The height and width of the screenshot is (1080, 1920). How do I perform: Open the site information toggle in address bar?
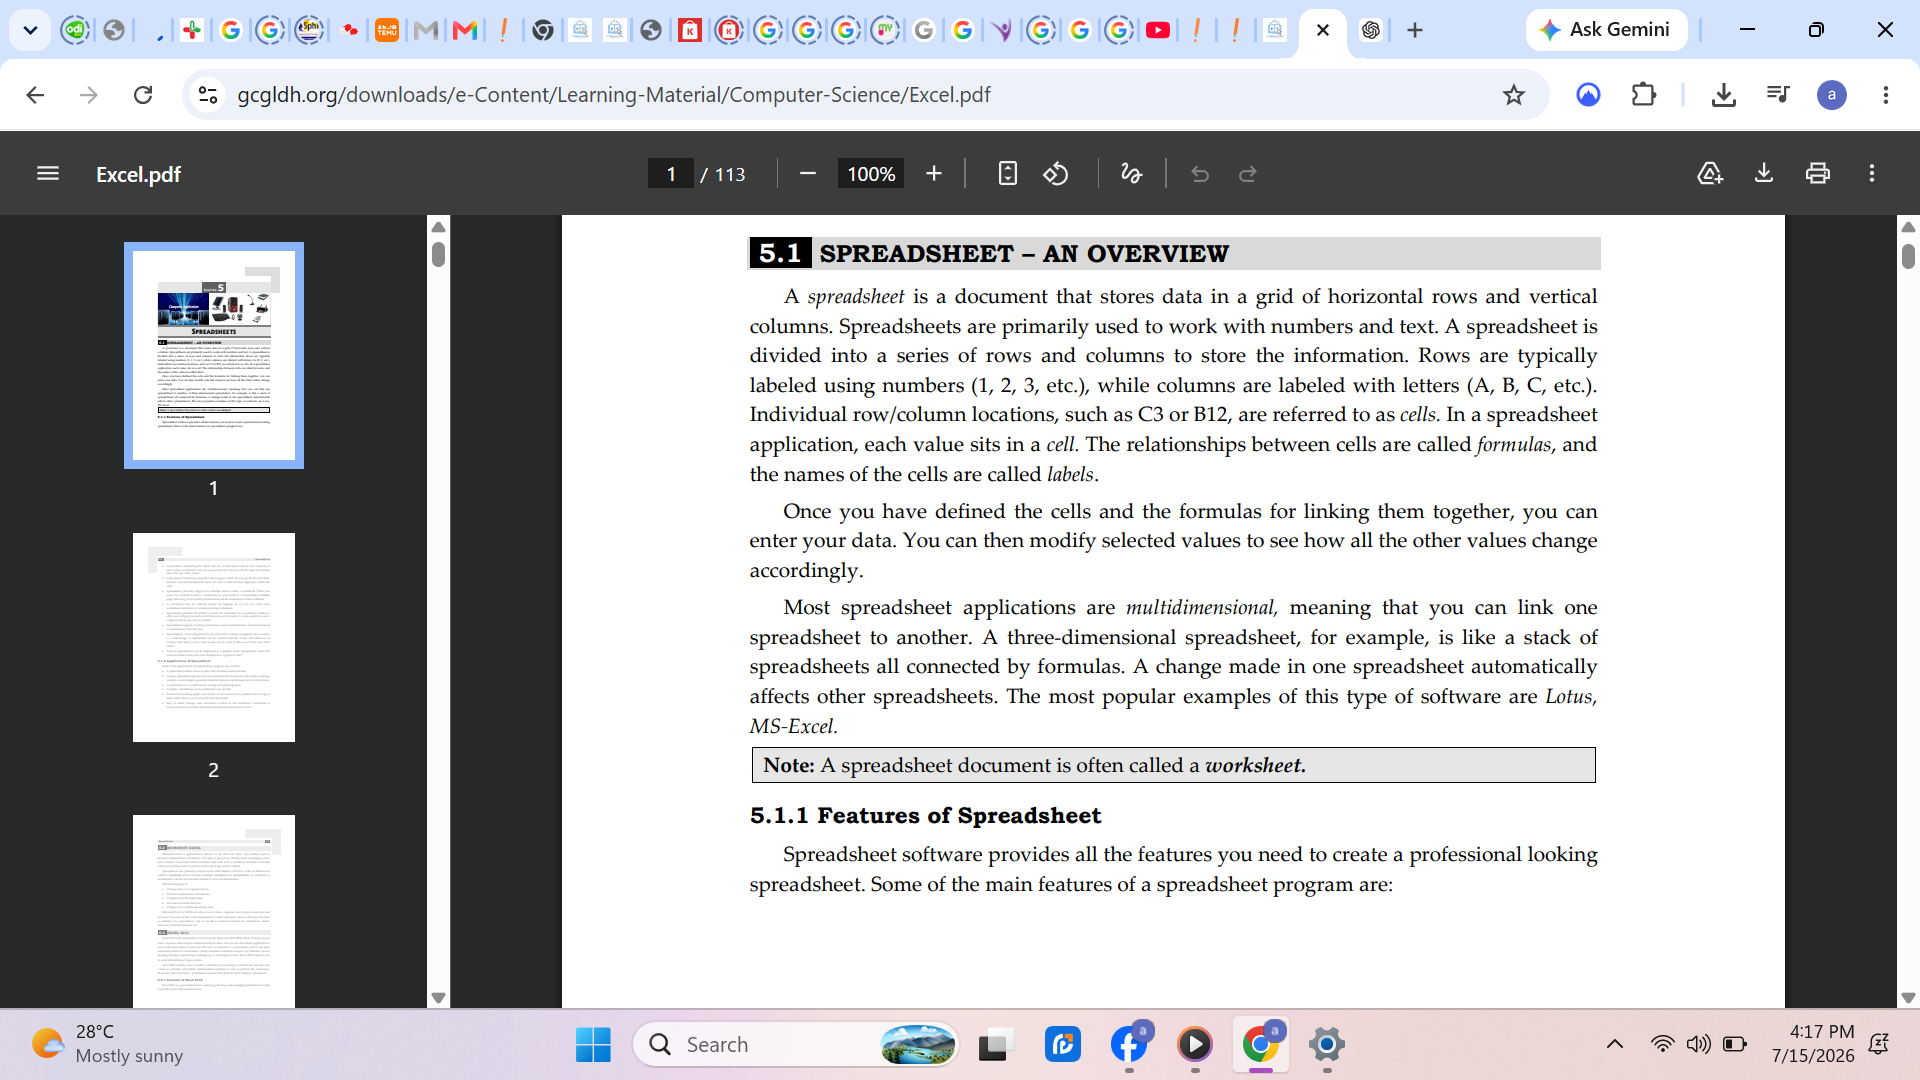tap(208, 95)
